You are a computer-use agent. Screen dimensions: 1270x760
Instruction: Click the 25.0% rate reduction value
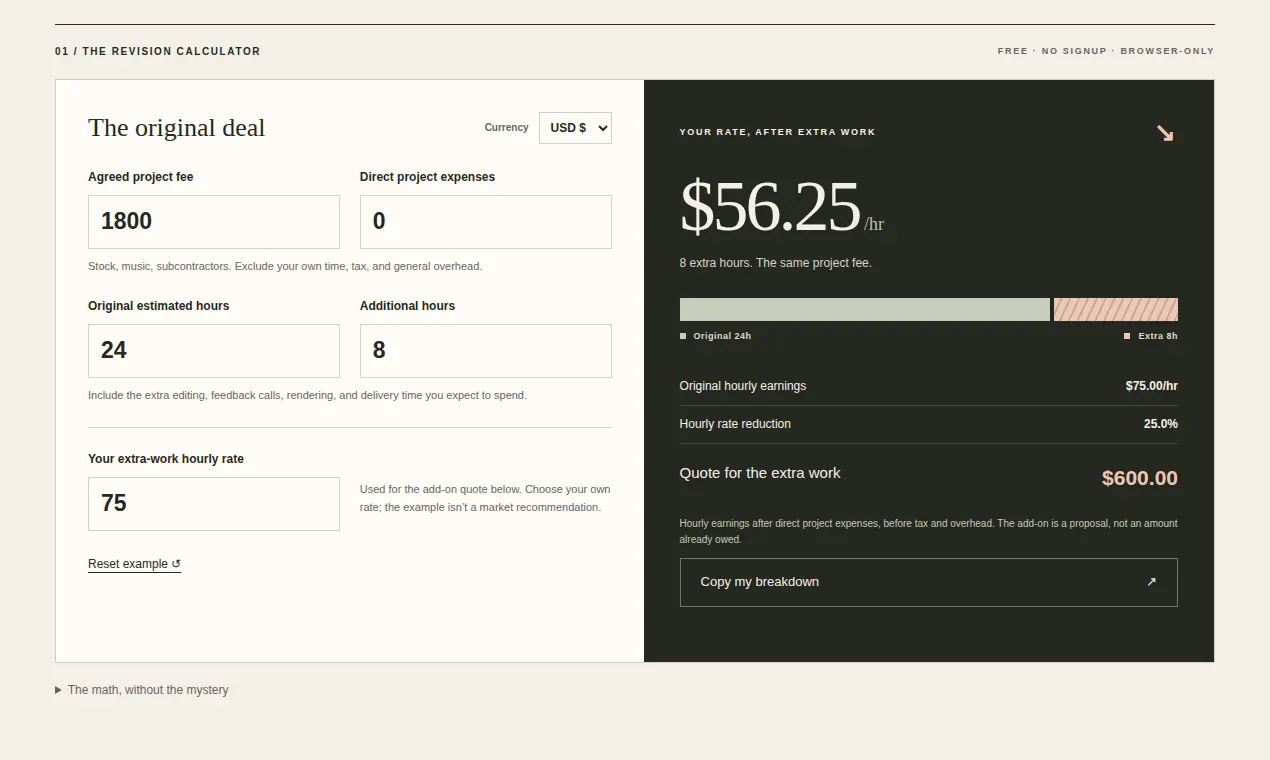coord(1161,424)
